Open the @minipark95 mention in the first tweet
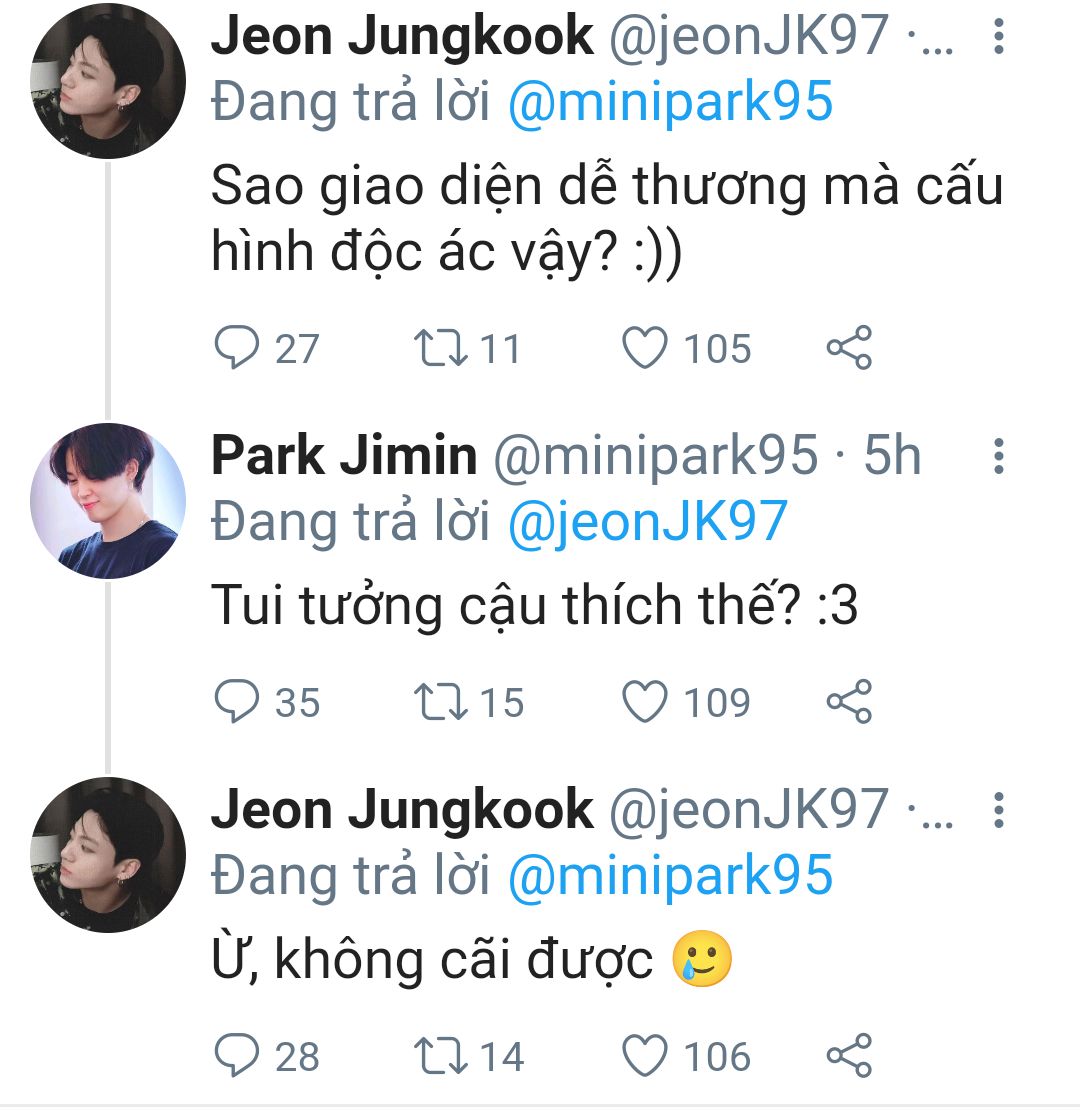This screenshot has width=1080, height=1110. (670, 103)
